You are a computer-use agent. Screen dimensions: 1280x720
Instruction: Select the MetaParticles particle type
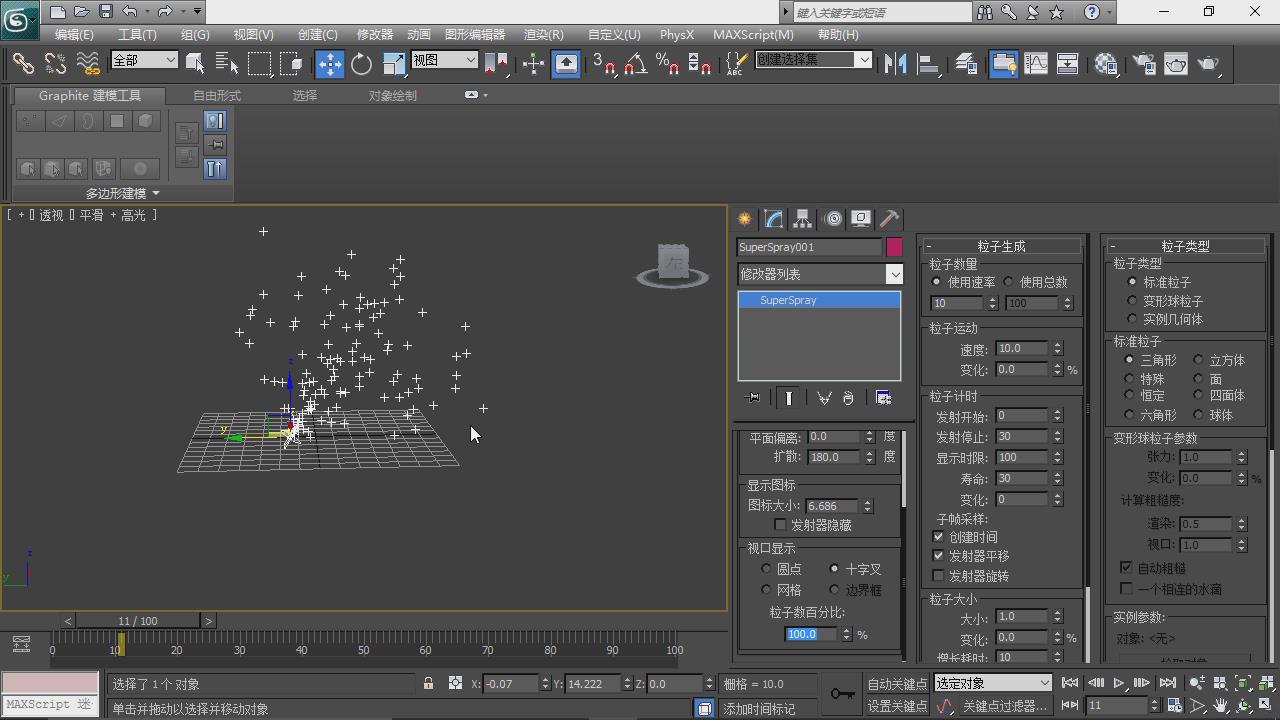[x=1132, y=300]
